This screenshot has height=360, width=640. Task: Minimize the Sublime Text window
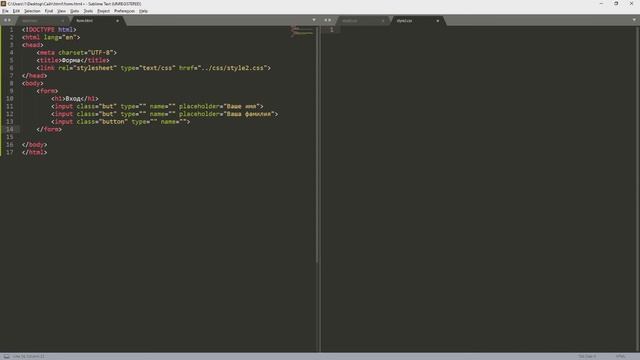coord(601,3)
